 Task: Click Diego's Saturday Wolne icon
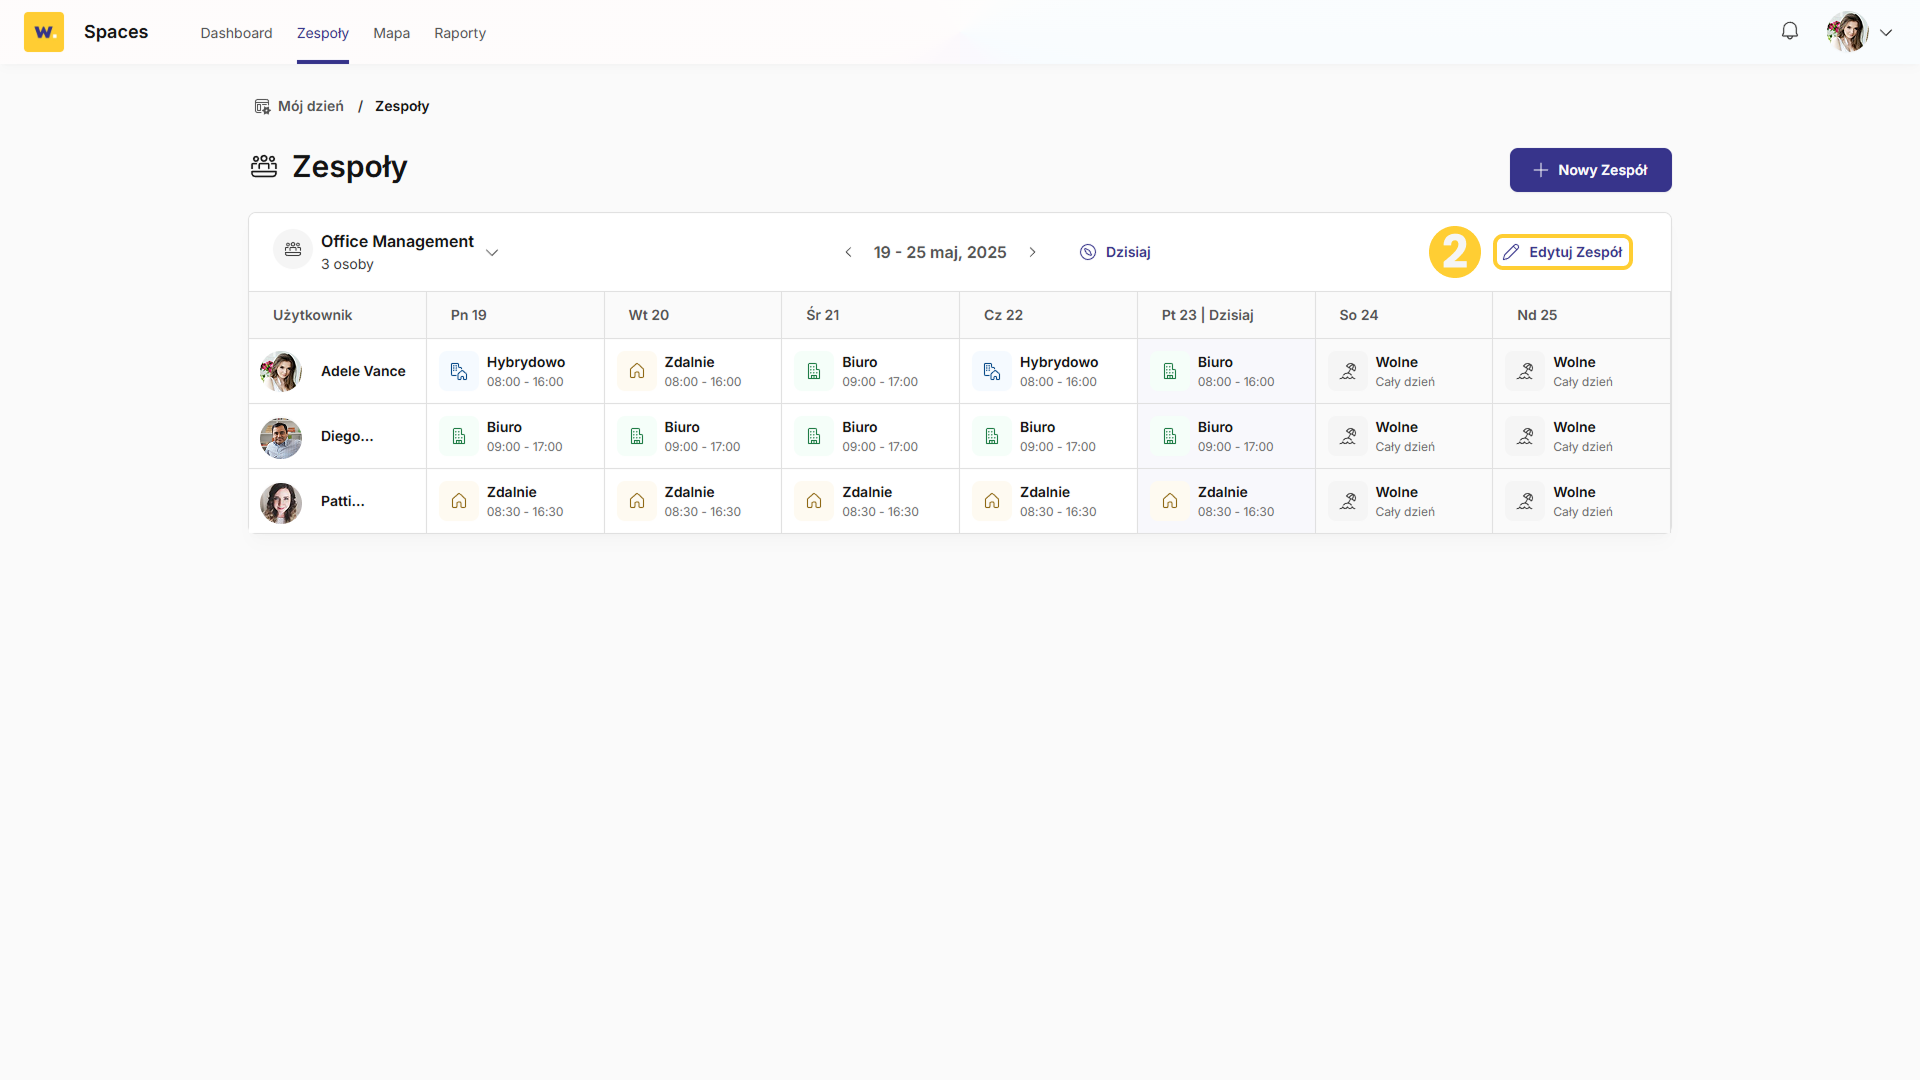click(x=1348, y=436)
